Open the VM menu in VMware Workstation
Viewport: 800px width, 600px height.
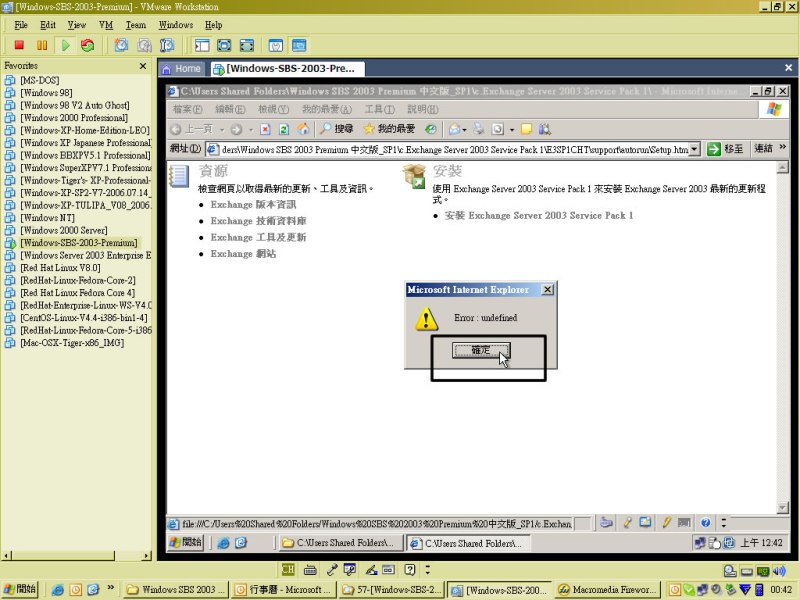106,24
